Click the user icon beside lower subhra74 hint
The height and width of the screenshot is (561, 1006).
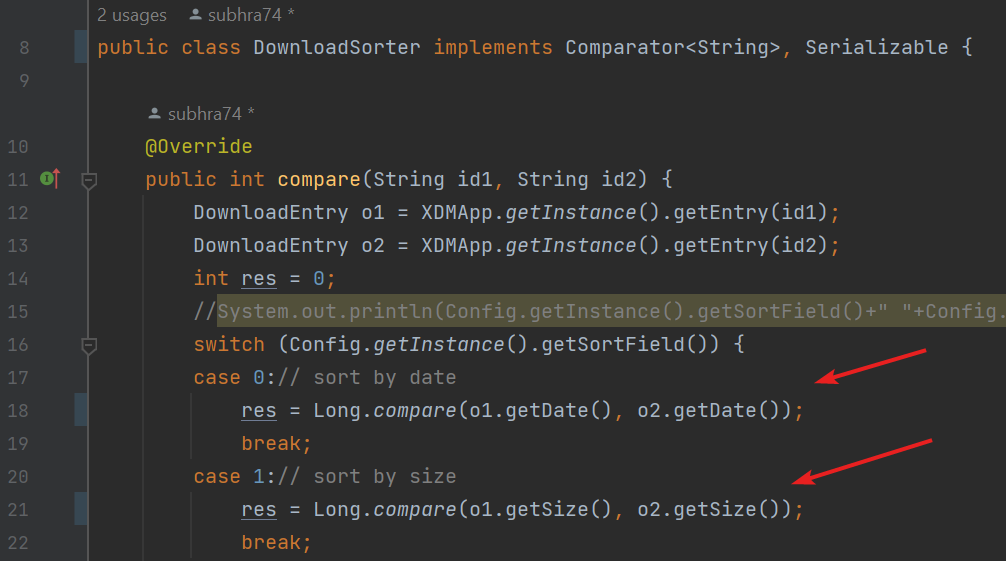[154, 114]
